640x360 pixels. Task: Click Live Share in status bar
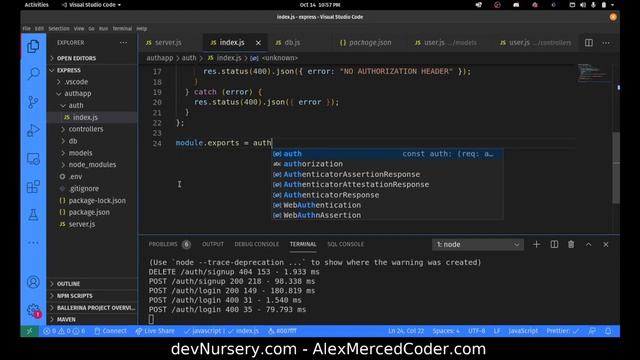pyautogui.click(x=155, y=331)
